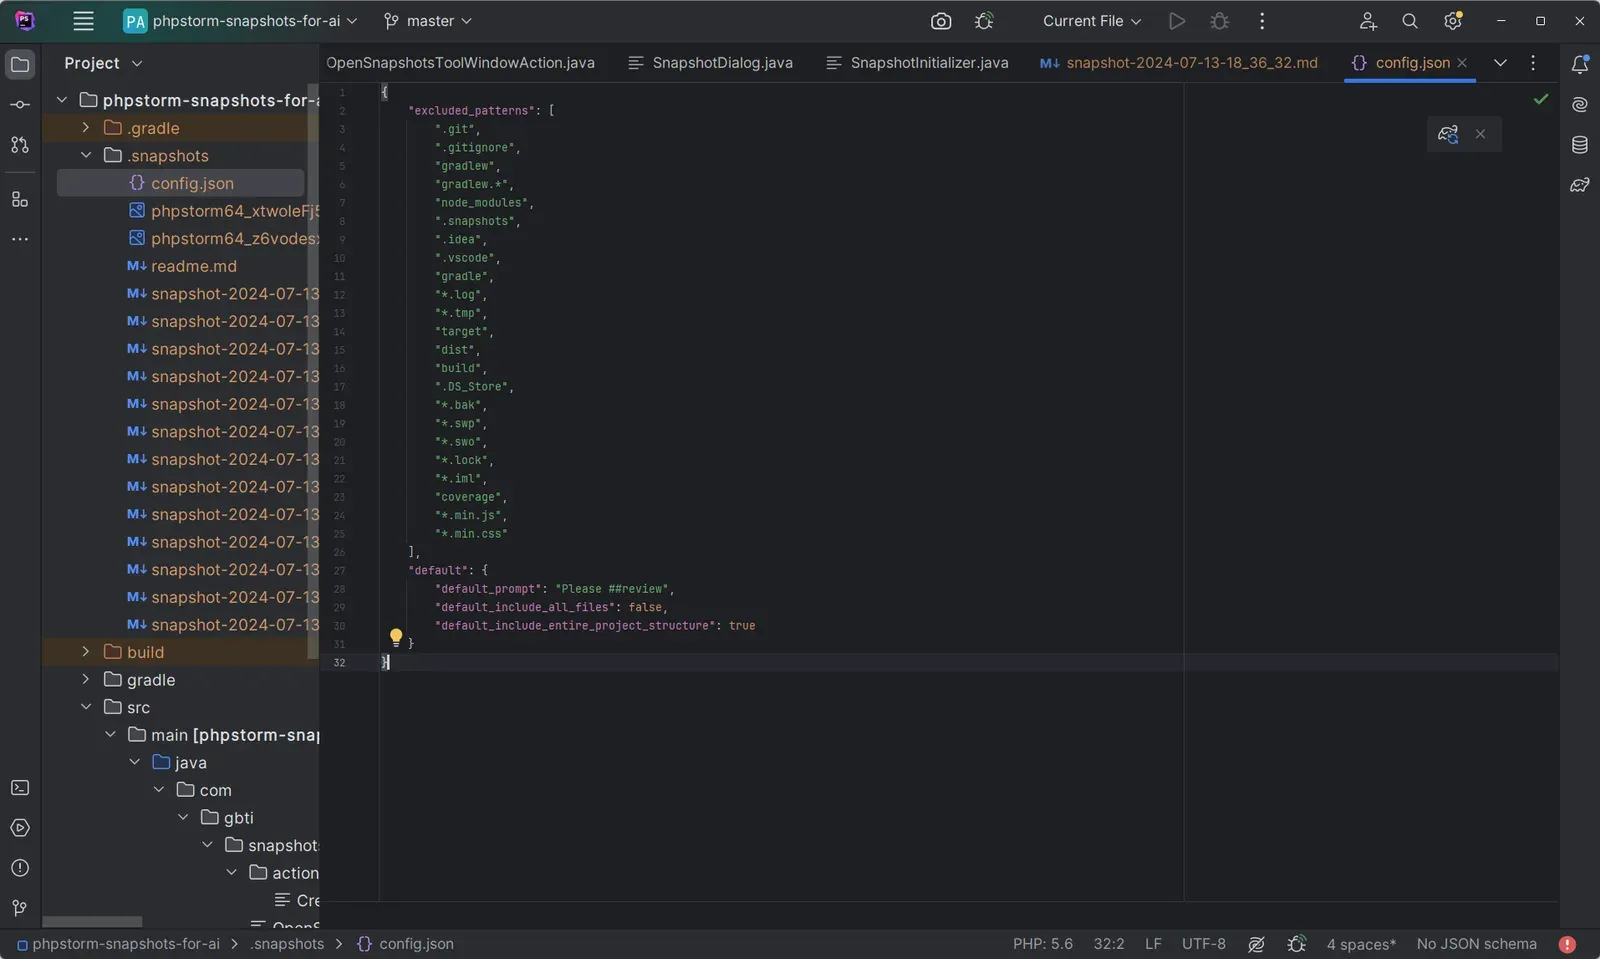This screenshot has width=1600, height=959.
Task: Open the Problems tool window
Action: [x=20, y=868]
